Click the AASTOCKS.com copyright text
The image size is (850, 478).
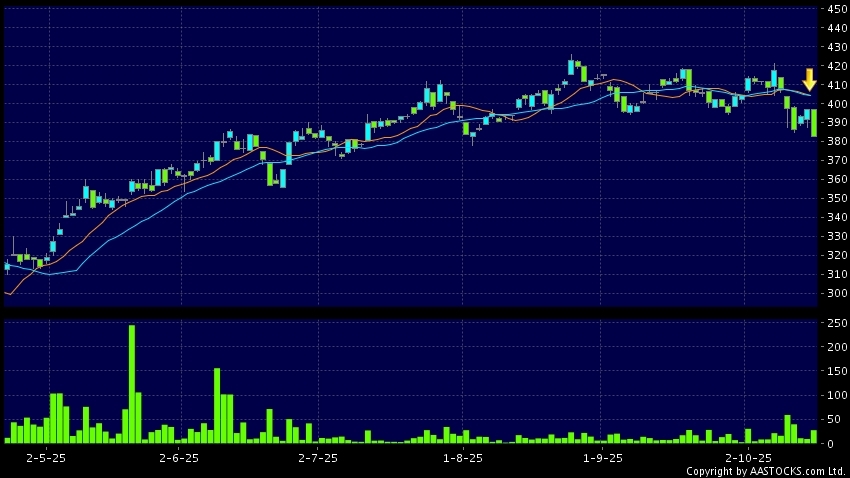click(765, 471)
